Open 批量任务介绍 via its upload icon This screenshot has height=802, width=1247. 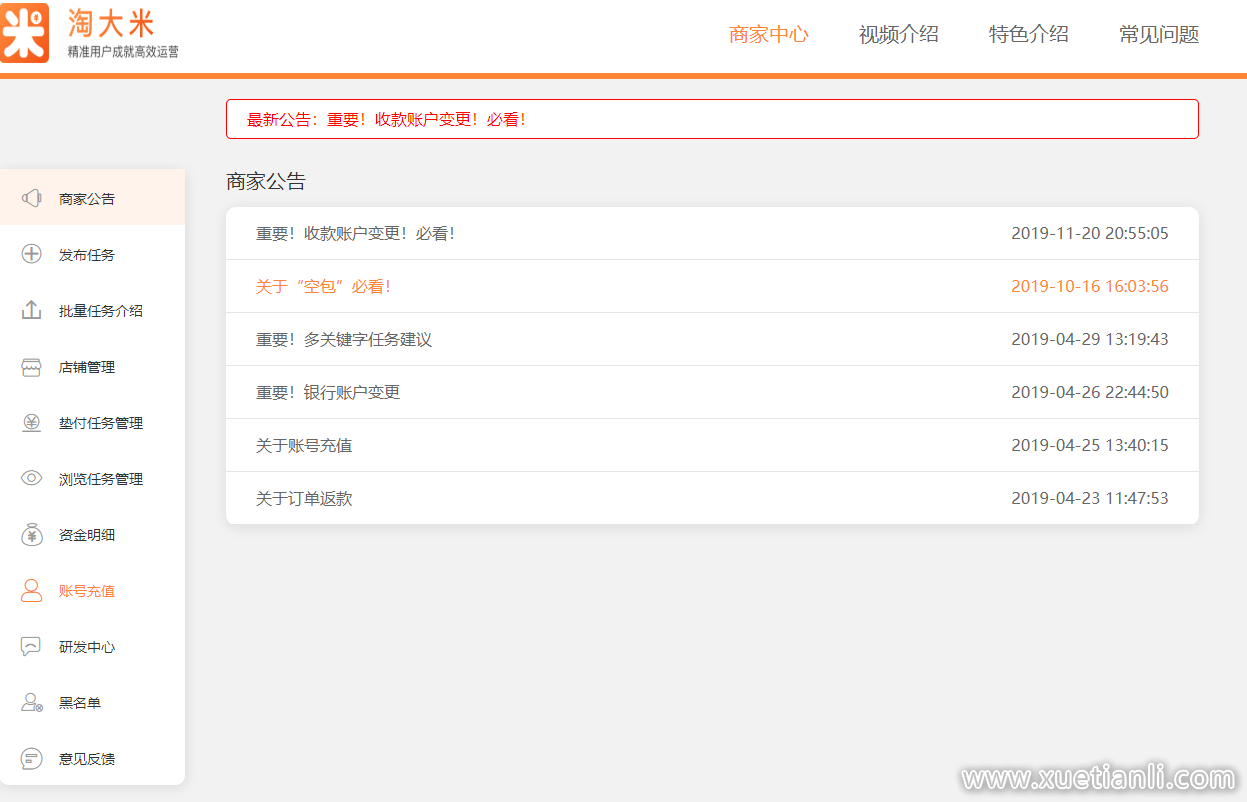(30, 310)
